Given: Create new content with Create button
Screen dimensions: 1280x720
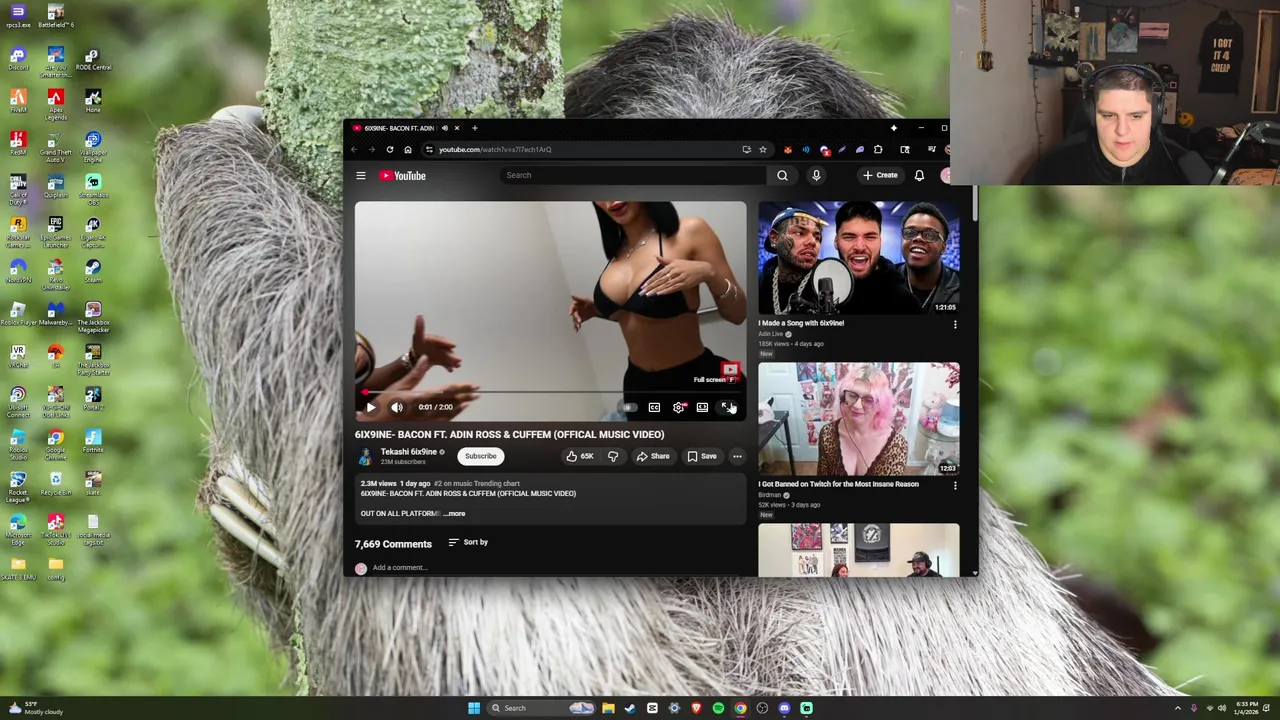Looking at the screenshot, I should point(880,176).
